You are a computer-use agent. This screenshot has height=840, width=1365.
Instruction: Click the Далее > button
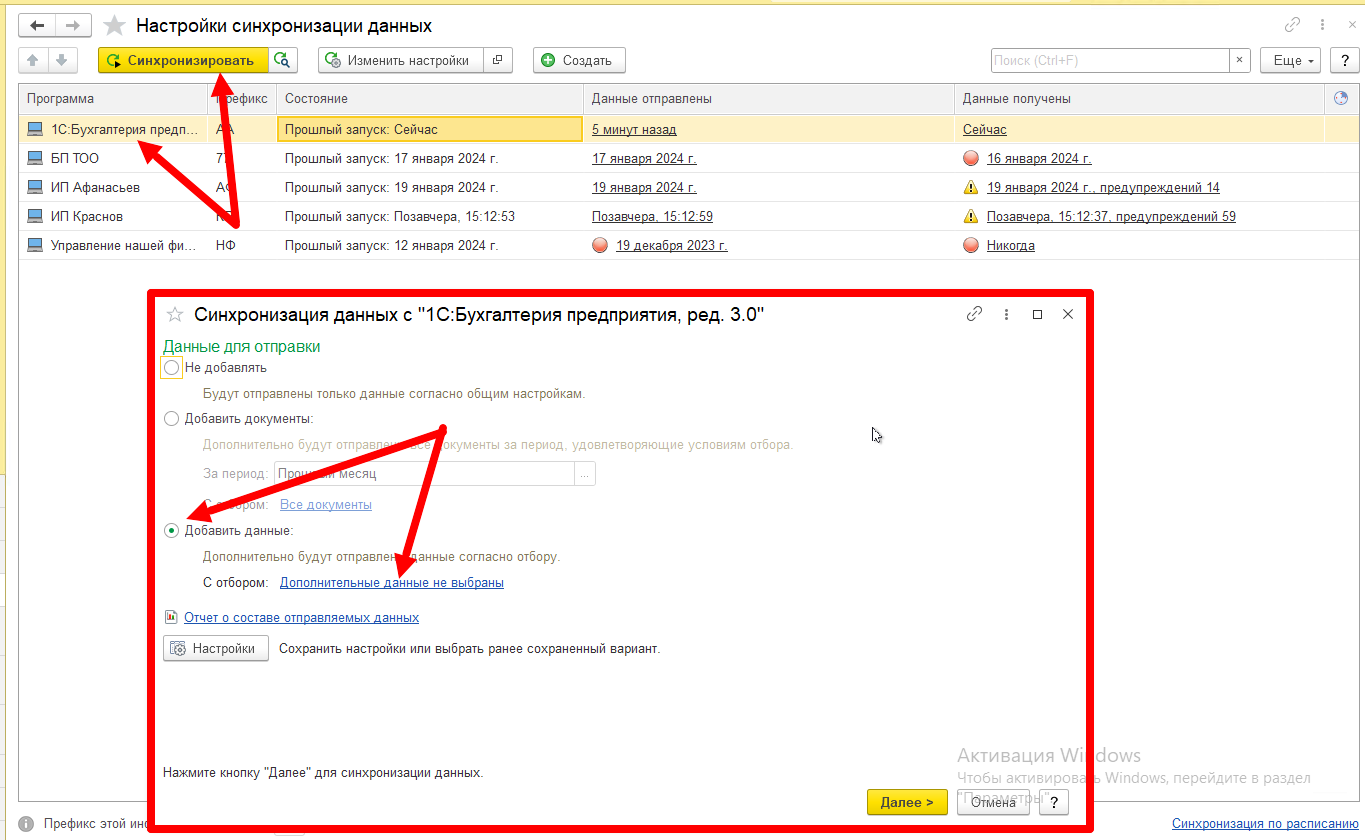[907, 802]
